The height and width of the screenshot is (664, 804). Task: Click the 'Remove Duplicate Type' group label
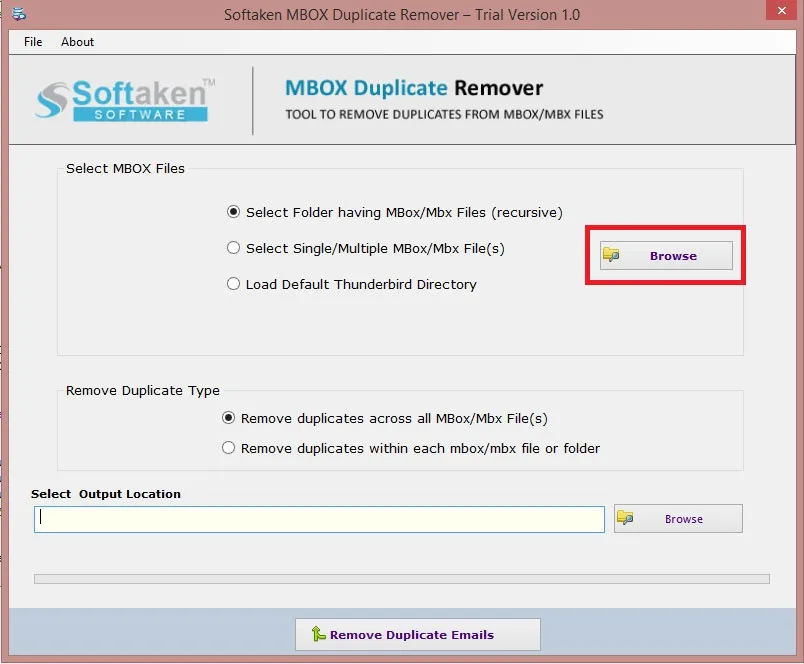pyautogui.click(x=143, y=390)
